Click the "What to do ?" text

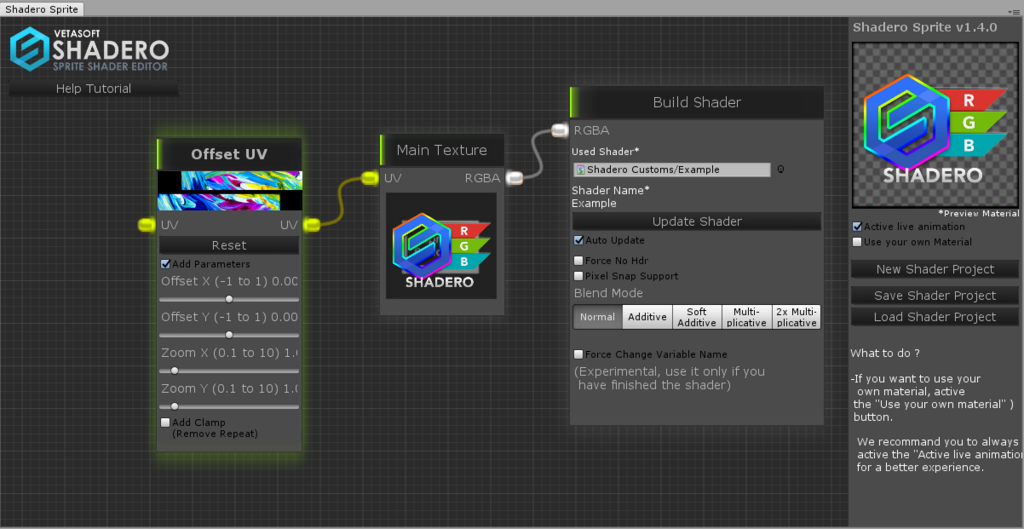coord(885,353)
